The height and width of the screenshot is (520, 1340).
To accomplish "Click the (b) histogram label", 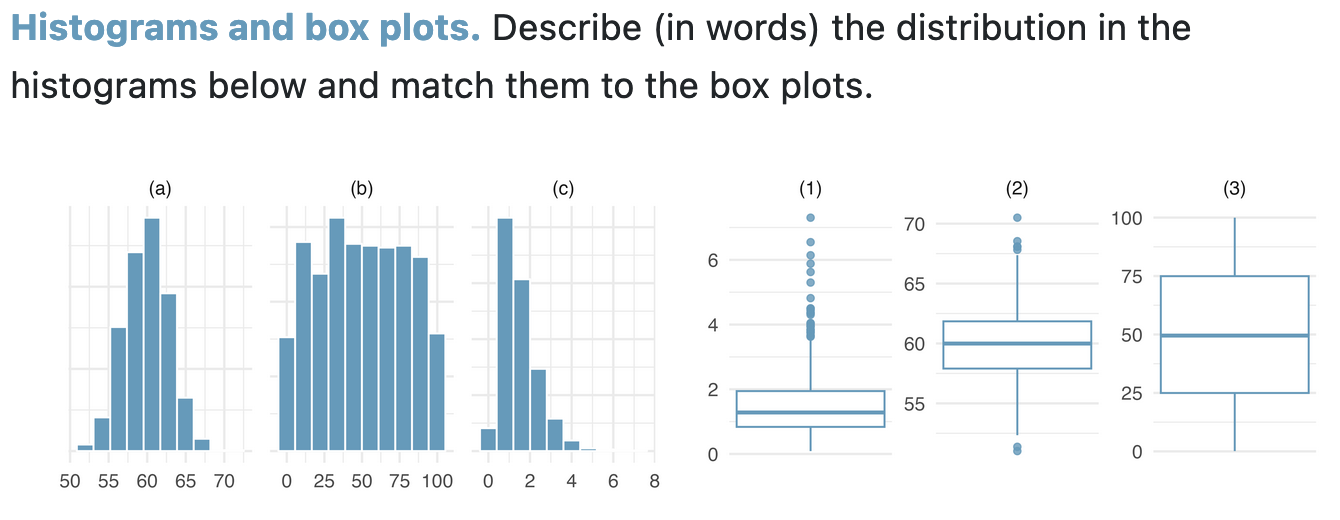I will (362, 188).
